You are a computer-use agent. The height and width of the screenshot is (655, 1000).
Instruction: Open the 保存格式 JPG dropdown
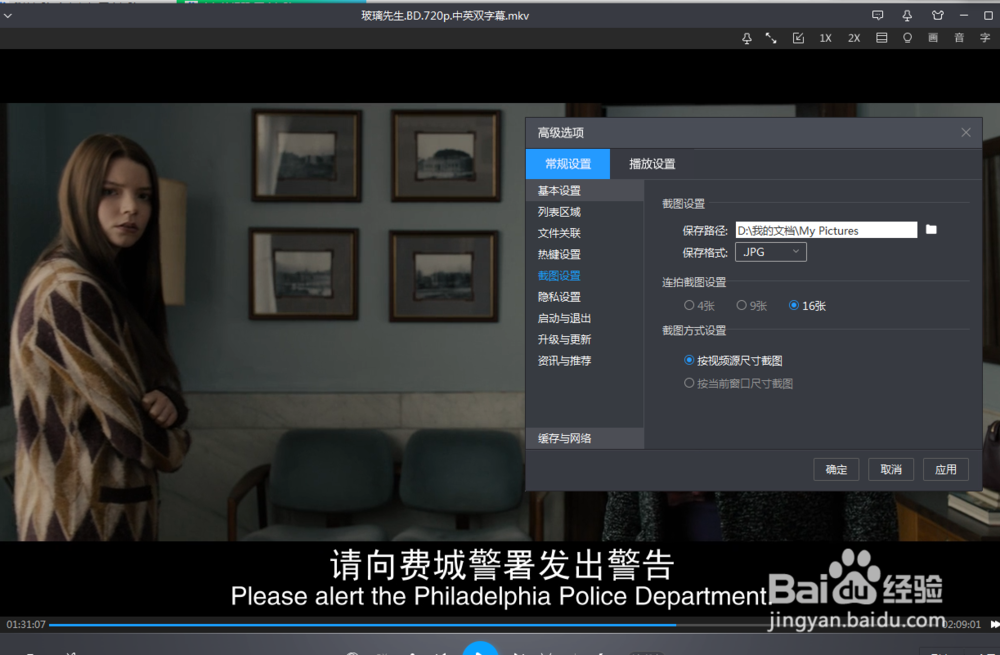[770, 252]
